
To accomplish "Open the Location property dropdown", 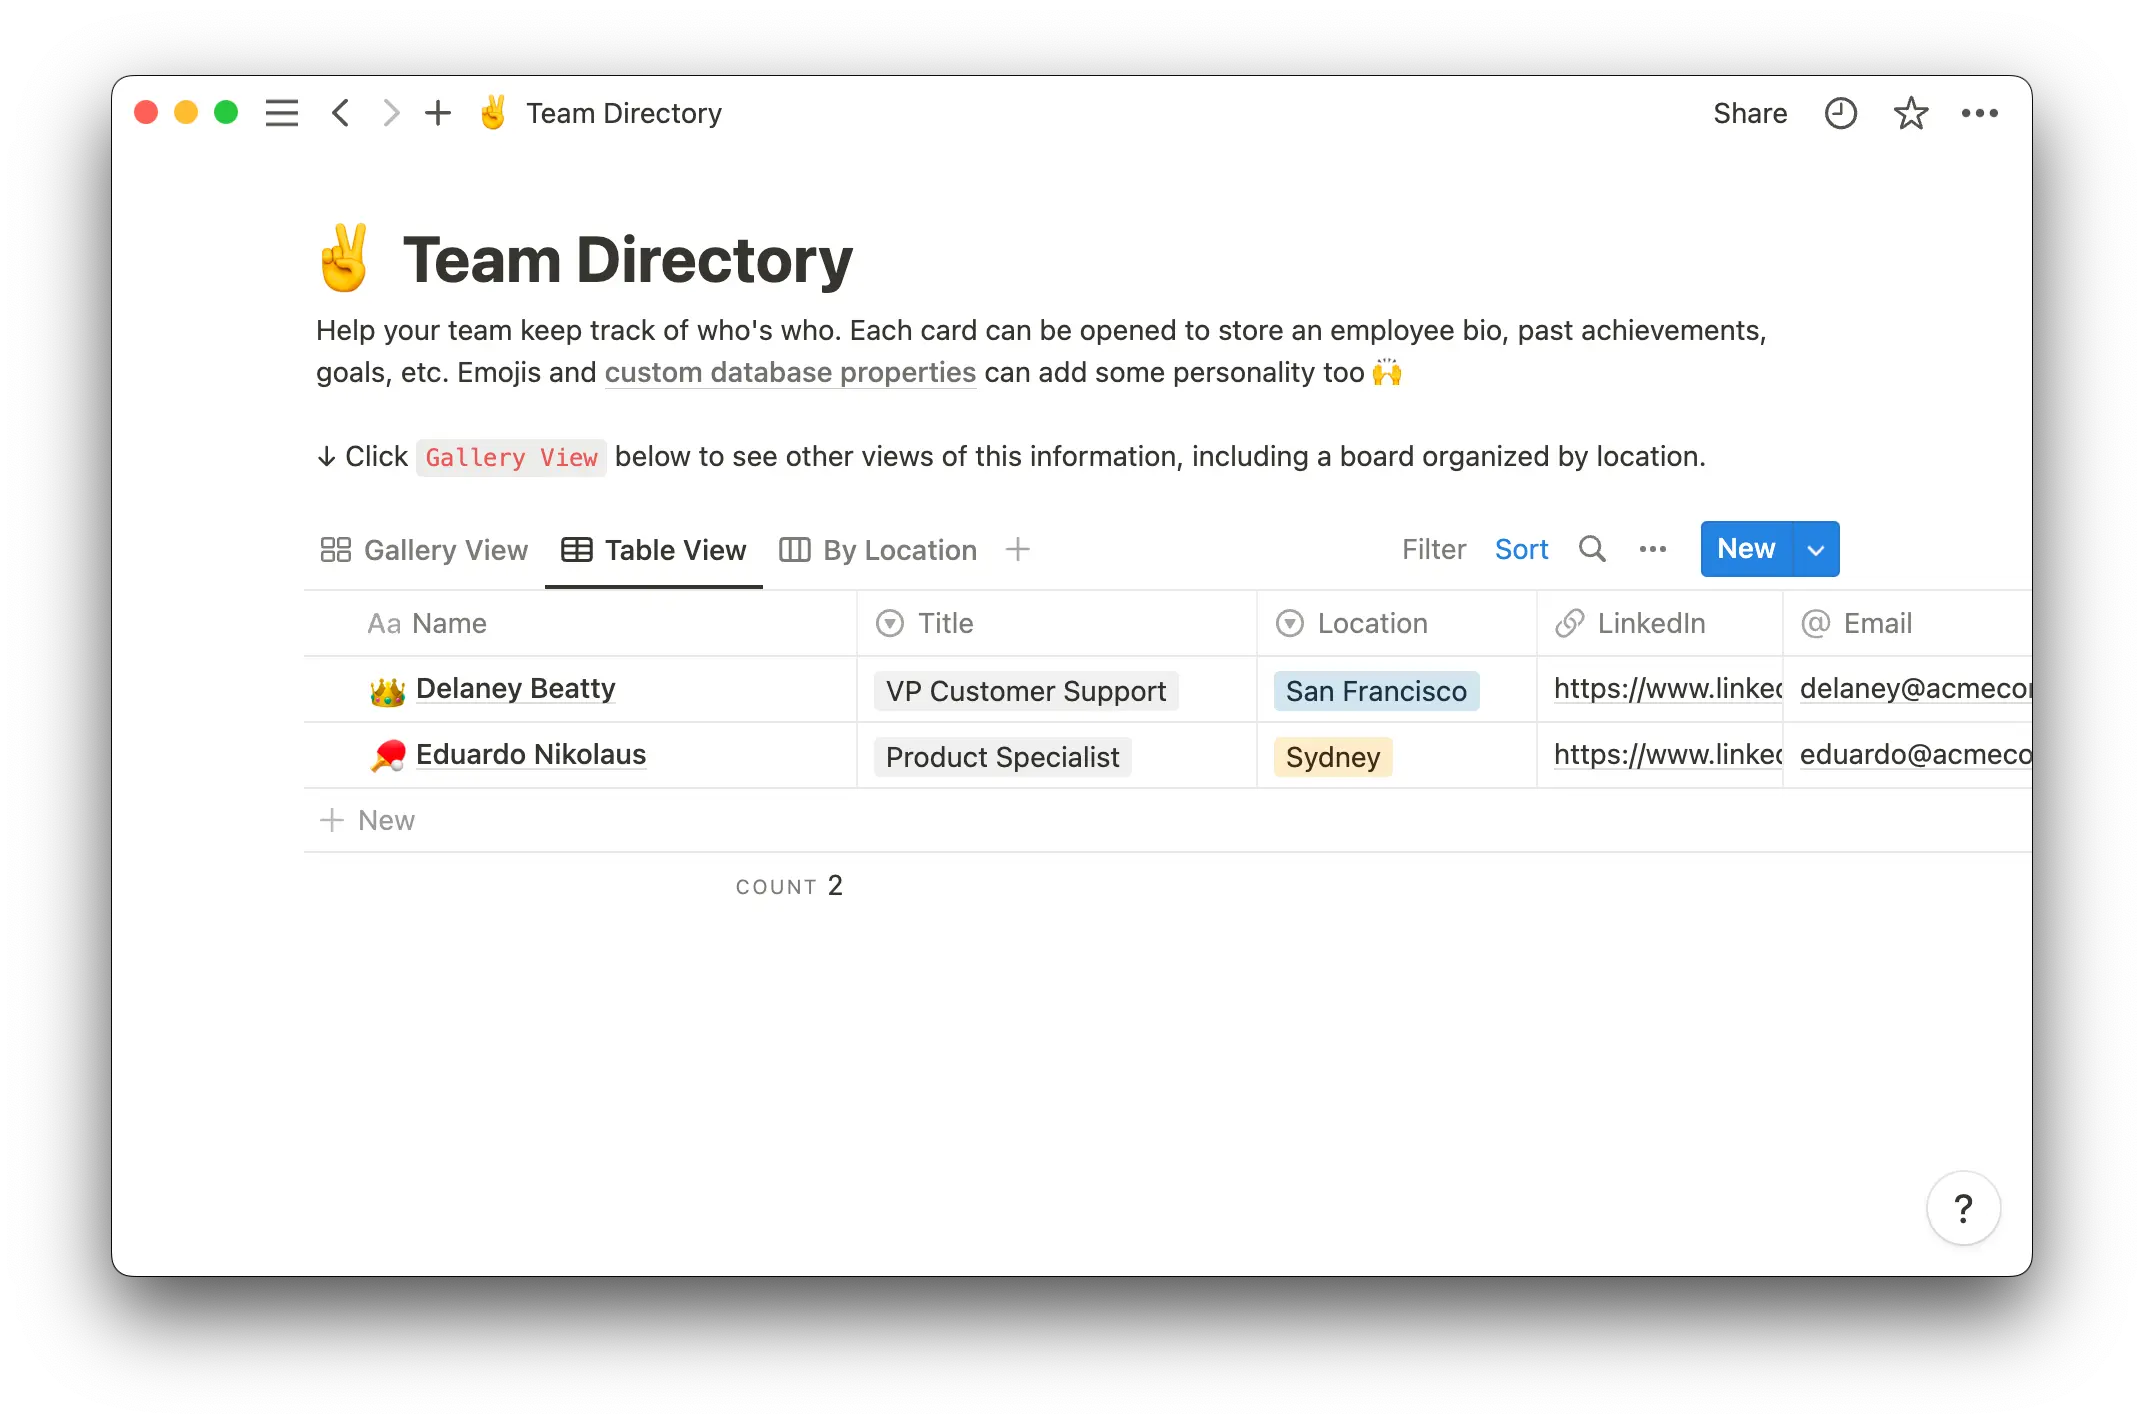I will [1289, 623].
